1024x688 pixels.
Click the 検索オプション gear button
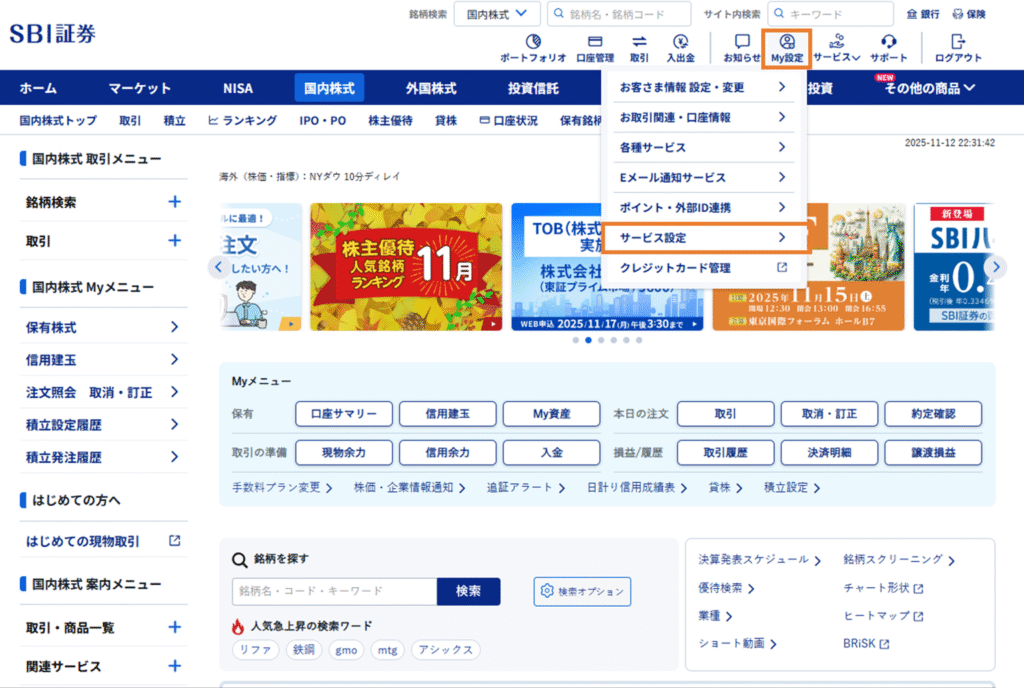tap(583, 591)
